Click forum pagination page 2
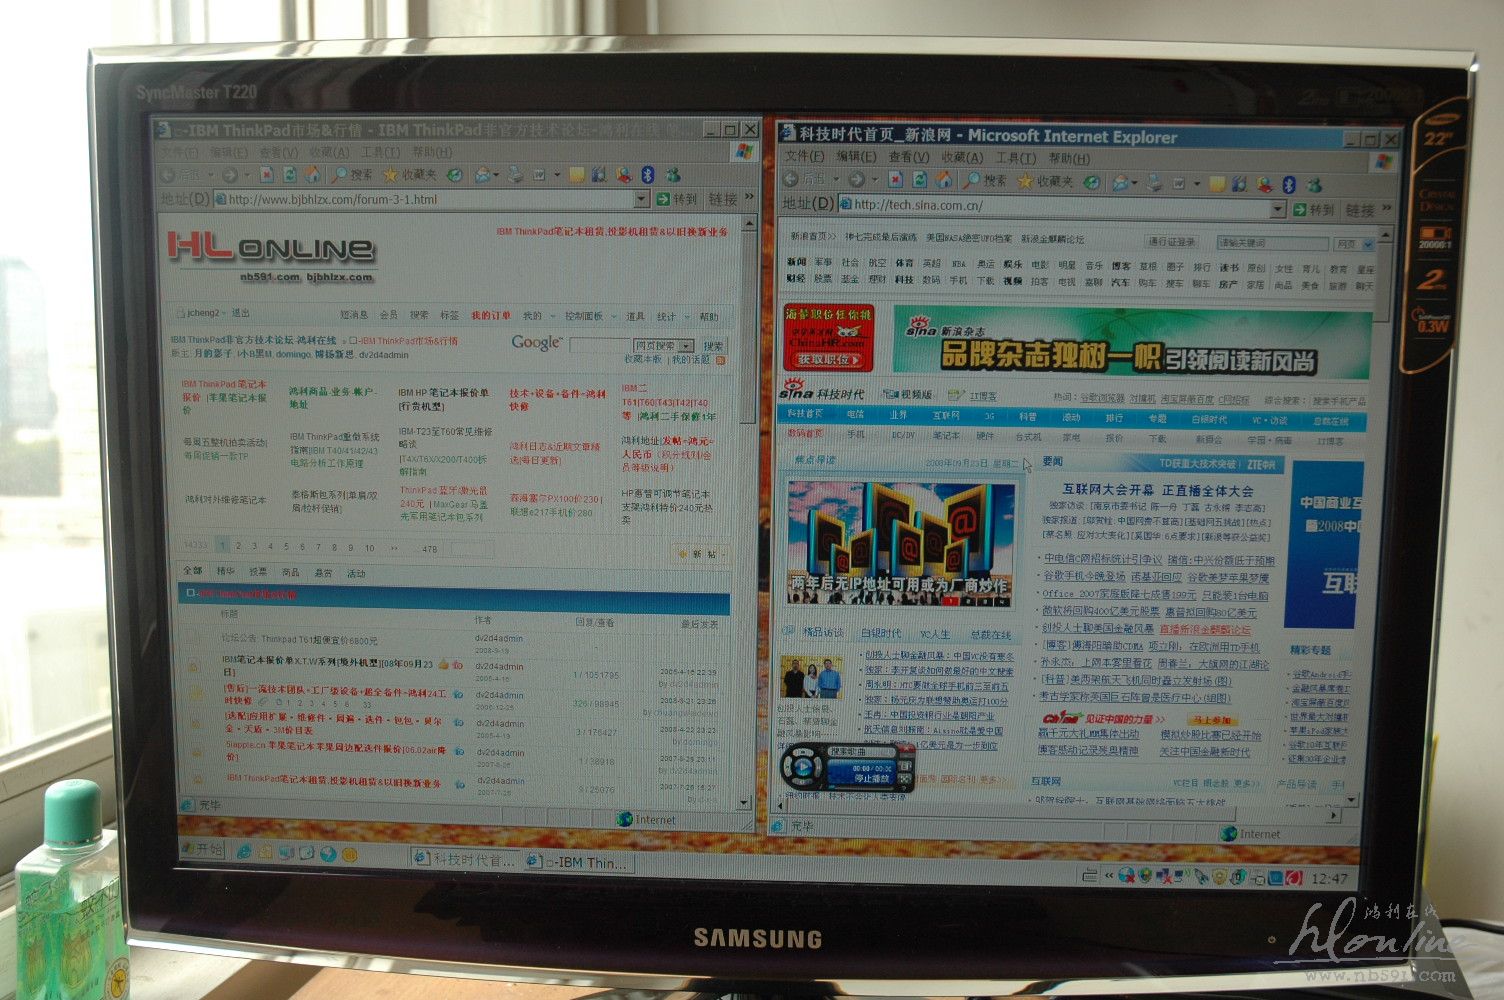The height and width of the screenshot is (1000, 1504). pos(238,546)
